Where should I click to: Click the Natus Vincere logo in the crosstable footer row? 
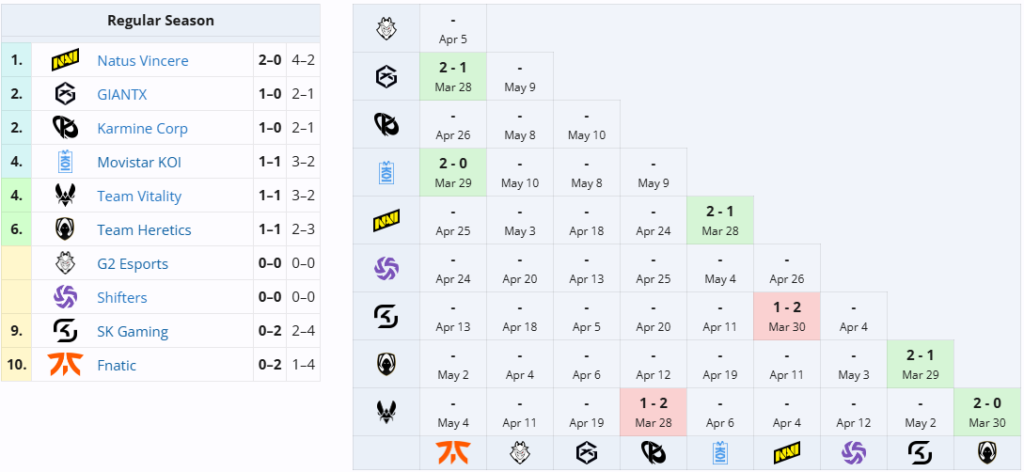(786, 453)
